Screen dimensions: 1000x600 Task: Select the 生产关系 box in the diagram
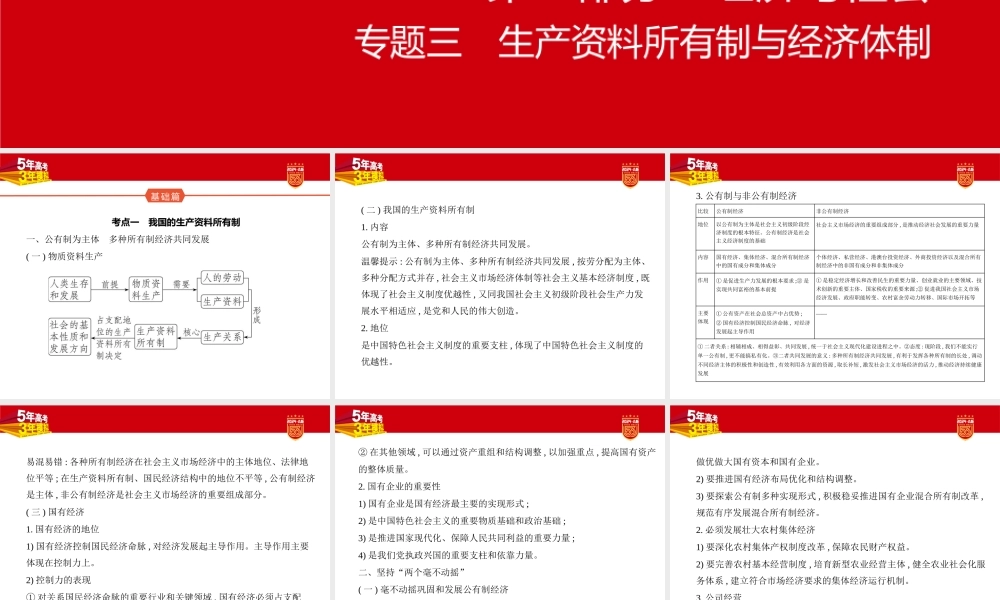pos(222,337)
